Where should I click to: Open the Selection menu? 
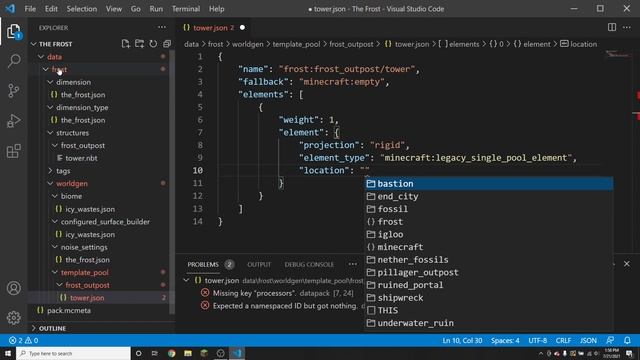pos(82,9)
